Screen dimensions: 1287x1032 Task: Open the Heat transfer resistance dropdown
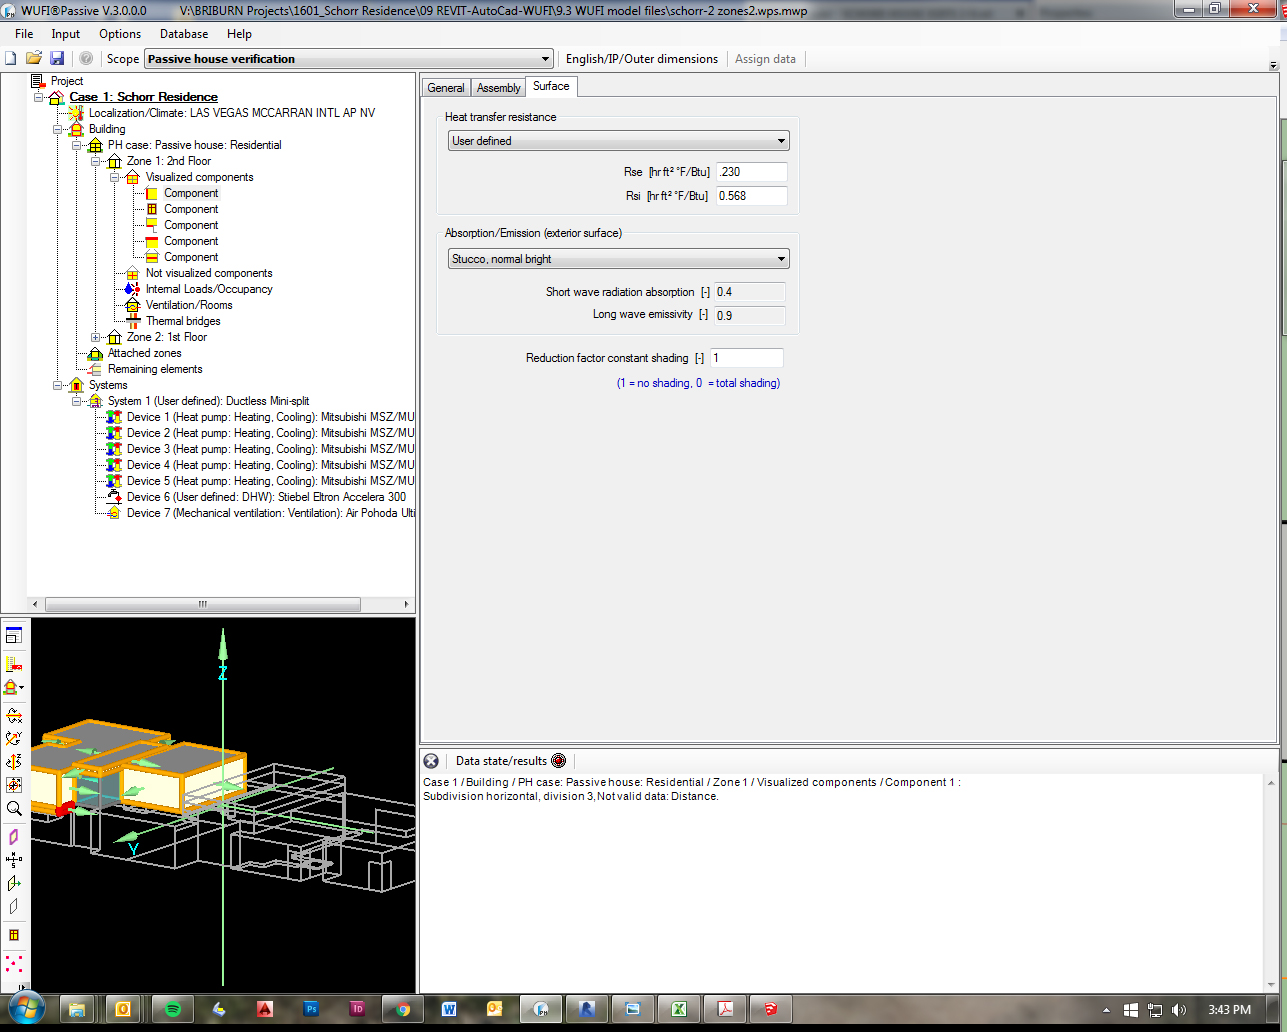click(782, 141)
